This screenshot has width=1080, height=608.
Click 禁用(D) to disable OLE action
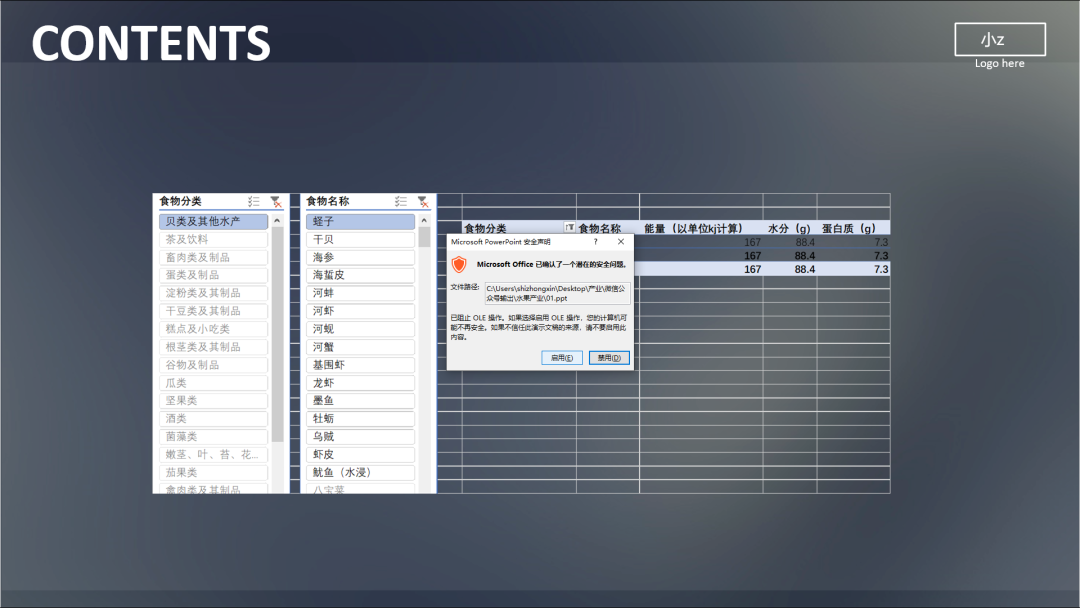point(608,357)
